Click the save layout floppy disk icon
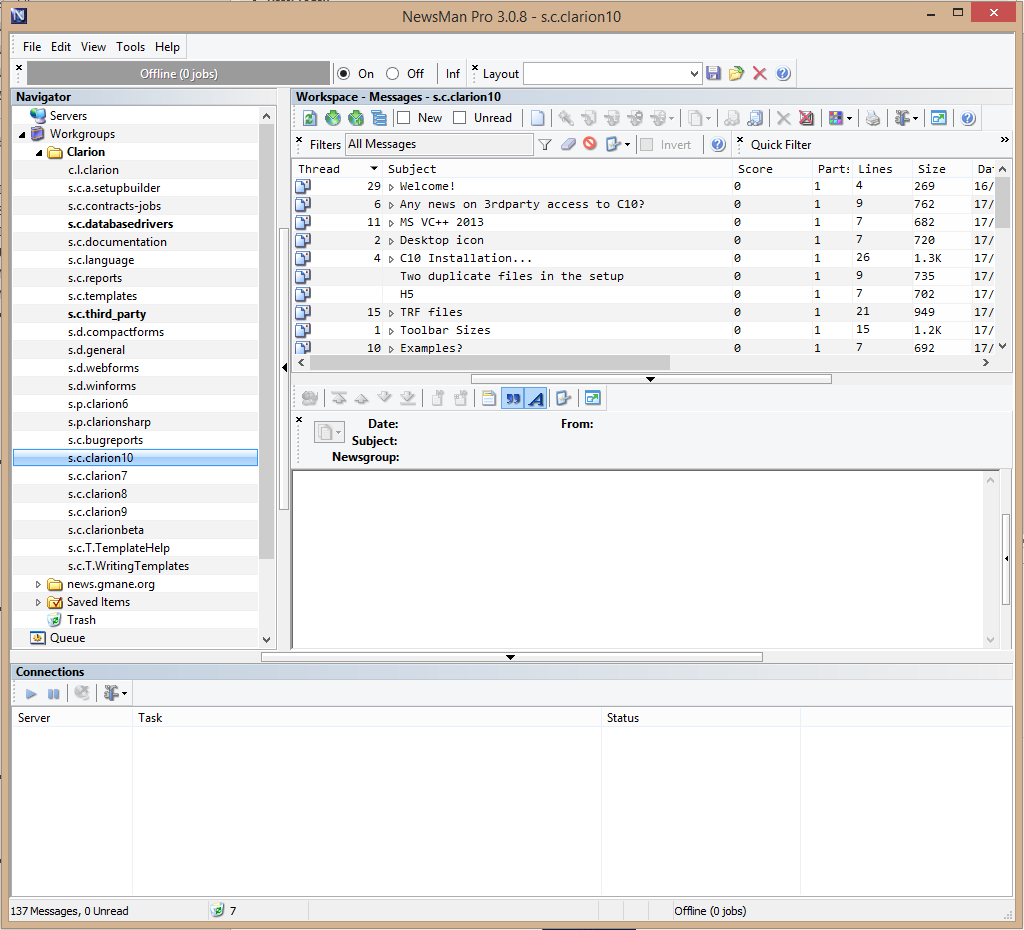Image resolution: width=1024 pixels, height=930 pixels. click(713, 74)
